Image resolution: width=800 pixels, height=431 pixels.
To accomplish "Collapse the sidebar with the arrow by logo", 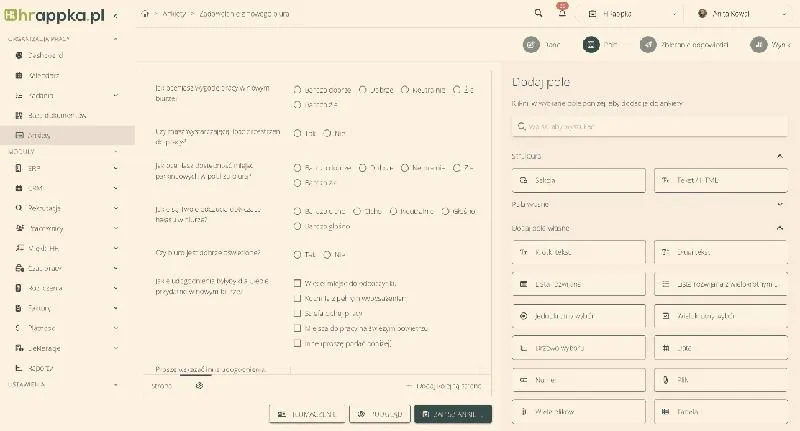I will 116,16.
